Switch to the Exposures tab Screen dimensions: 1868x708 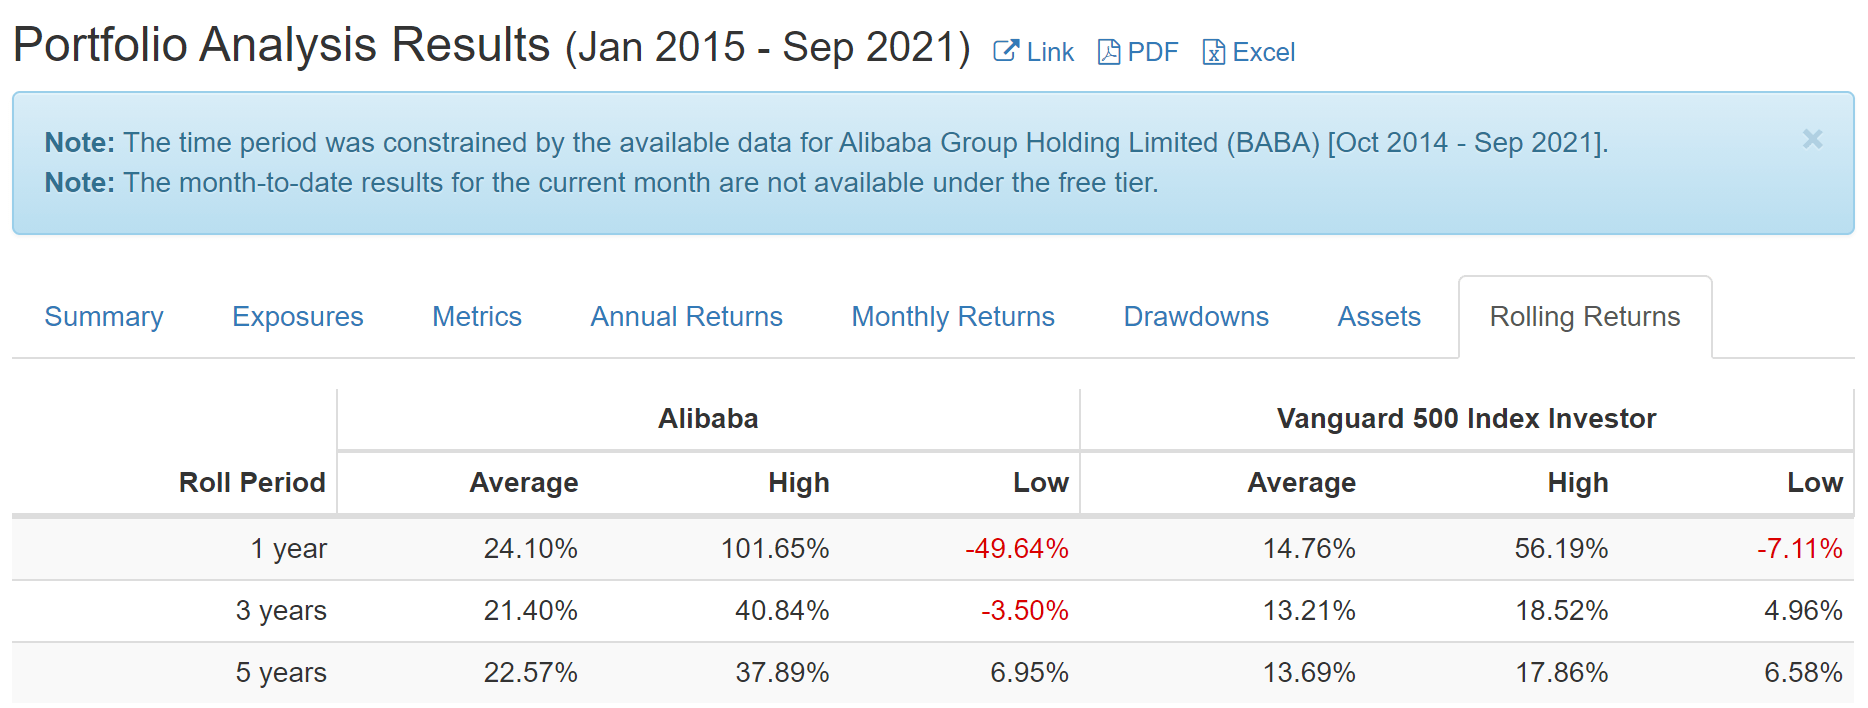pos(297,317)
